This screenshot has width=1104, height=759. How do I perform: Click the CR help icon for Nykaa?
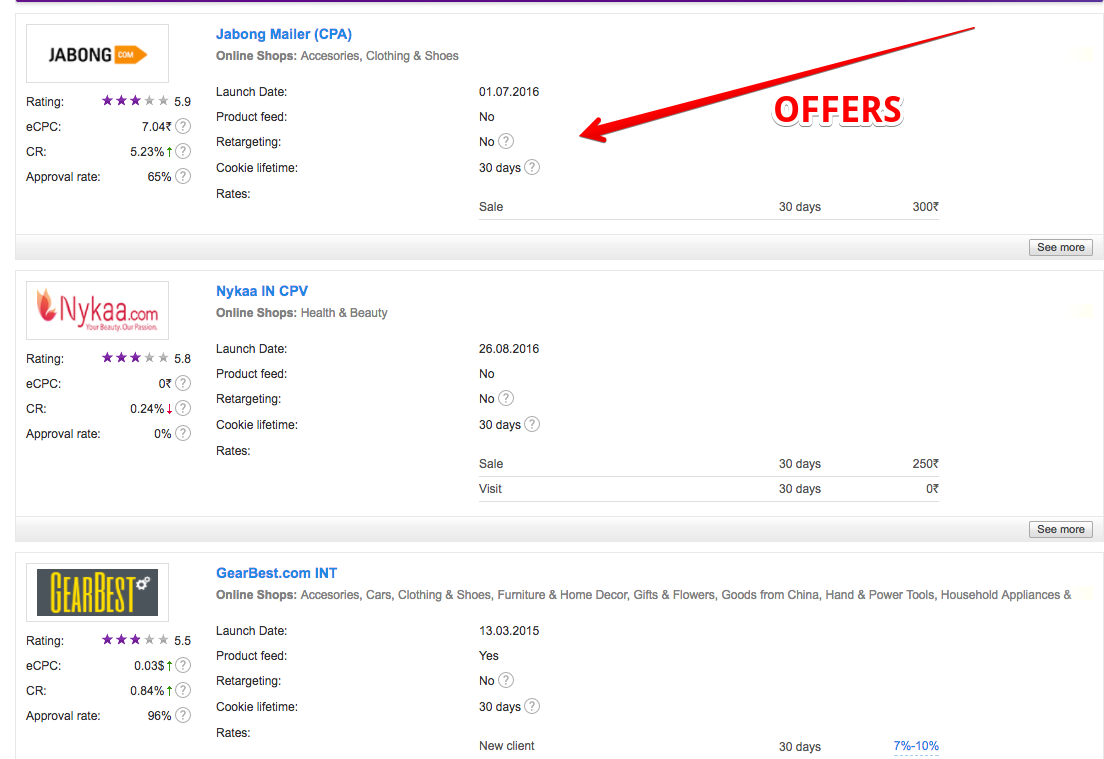tap(183, 408)
